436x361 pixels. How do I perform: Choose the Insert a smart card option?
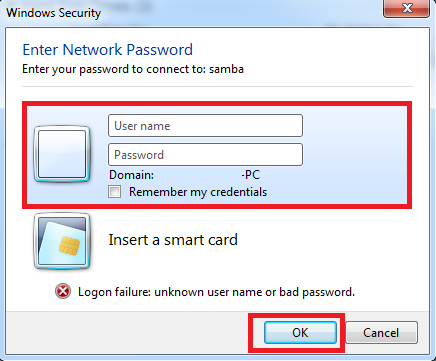[x=173, y=240]
